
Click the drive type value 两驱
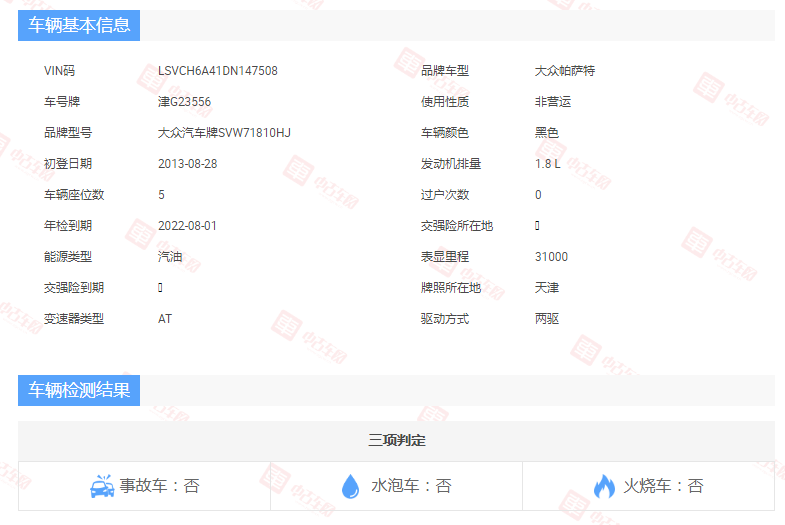[x=547, y=319]
